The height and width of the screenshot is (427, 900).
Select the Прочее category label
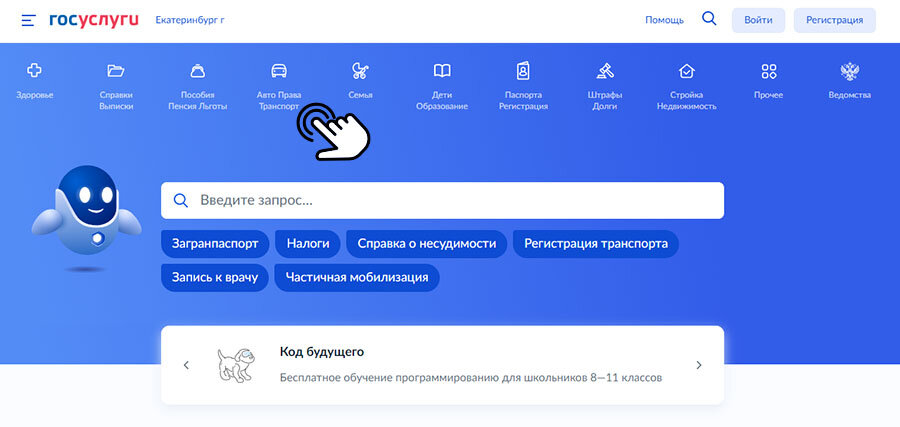click(769, 95)
